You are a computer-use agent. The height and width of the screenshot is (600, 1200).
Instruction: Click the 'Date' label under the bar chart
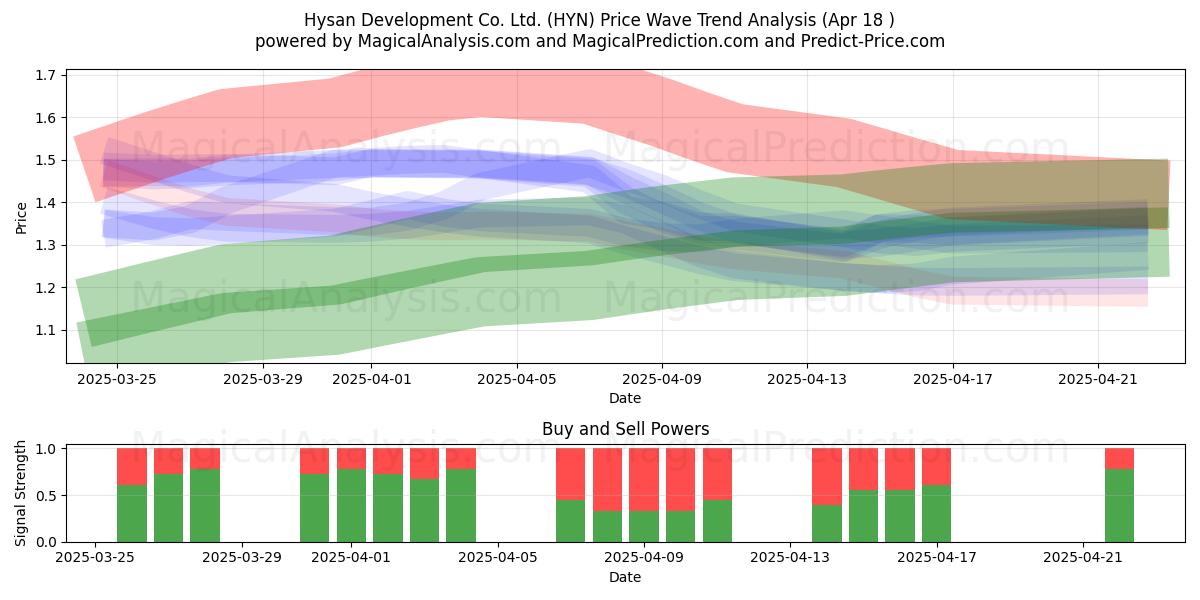pos(625,577)
